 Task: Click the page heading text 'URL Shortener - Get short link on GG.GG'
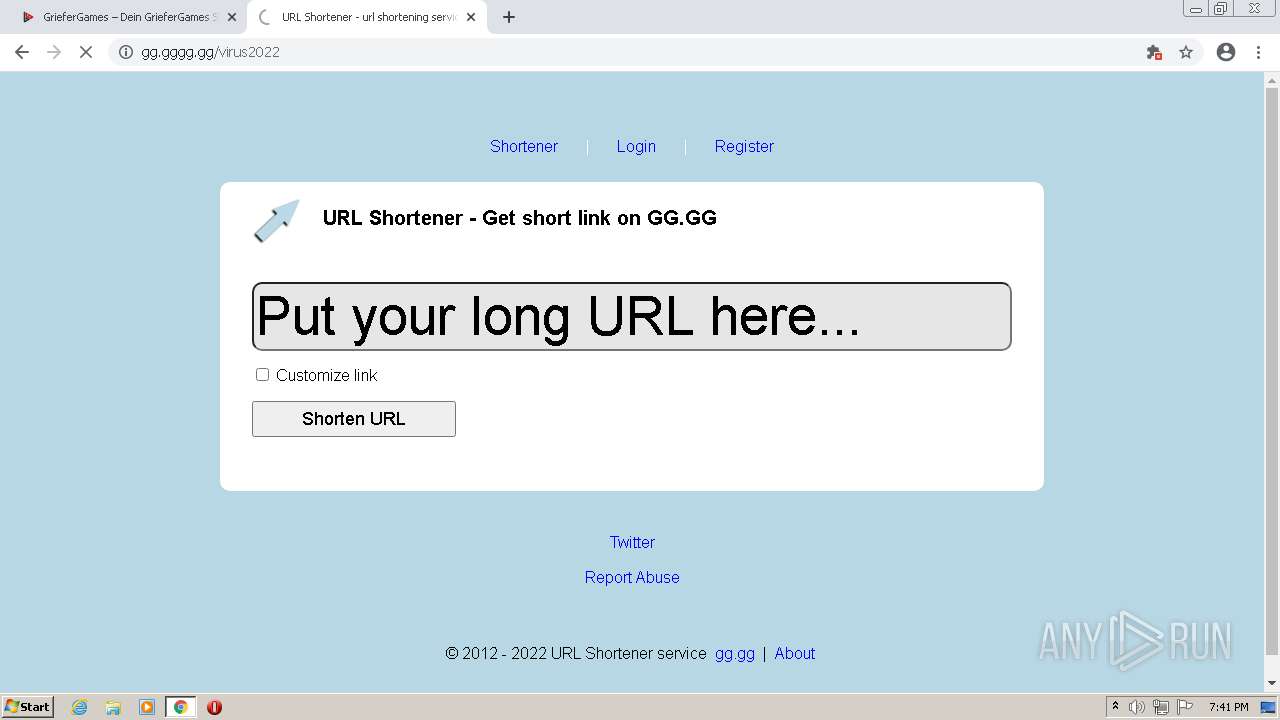pyautogui.click(x=520, y=218)
